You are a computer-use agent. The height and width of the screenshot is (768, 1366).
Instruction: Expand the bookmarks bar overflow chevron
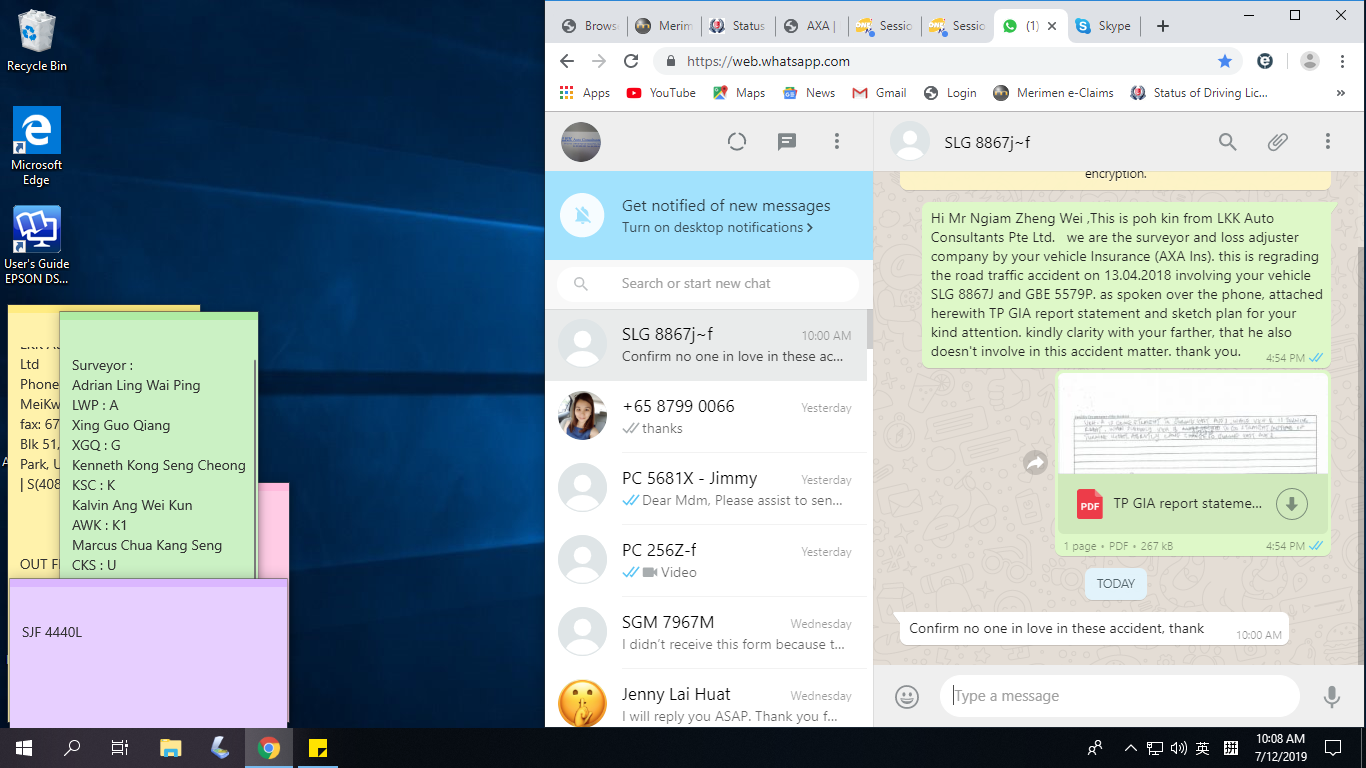coord(1340,93)
